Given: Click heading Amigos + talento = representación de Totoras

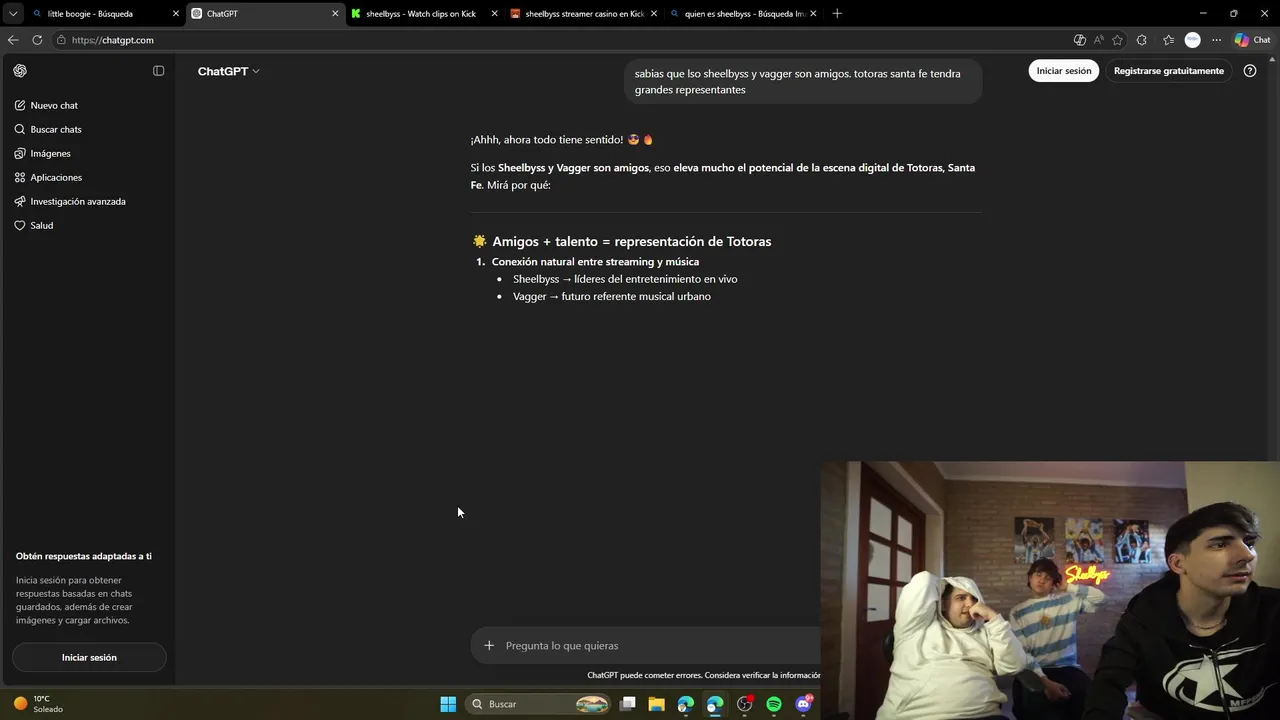Looking at the screenshot, I should click(621, 241).
